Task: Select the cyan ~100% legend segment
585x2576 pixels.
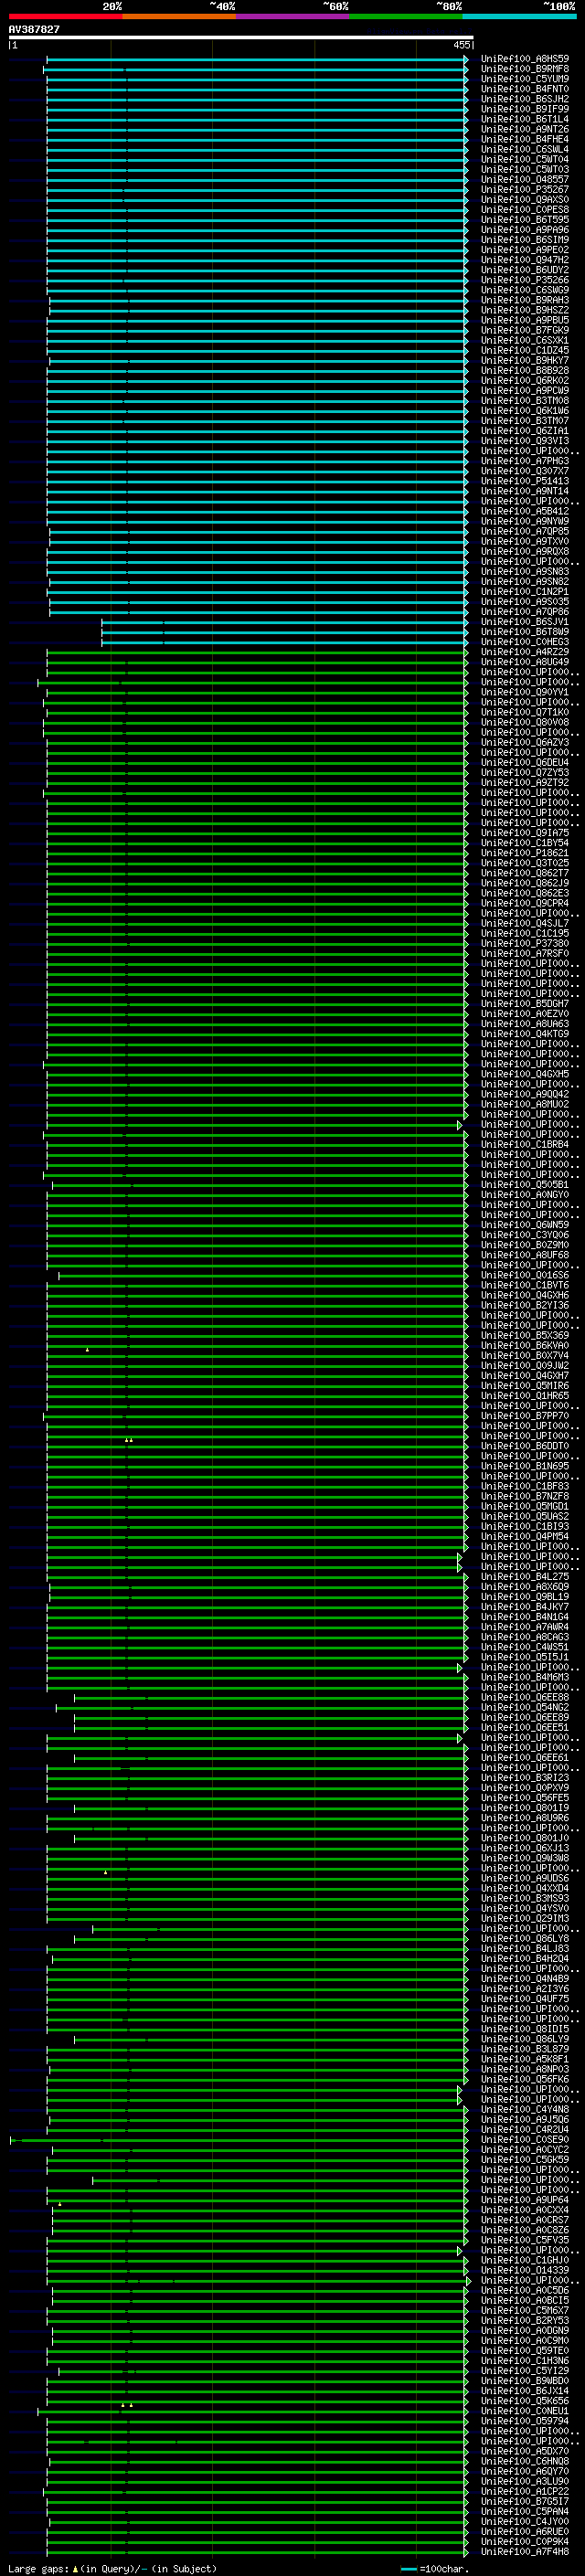Action: (519, 16)
